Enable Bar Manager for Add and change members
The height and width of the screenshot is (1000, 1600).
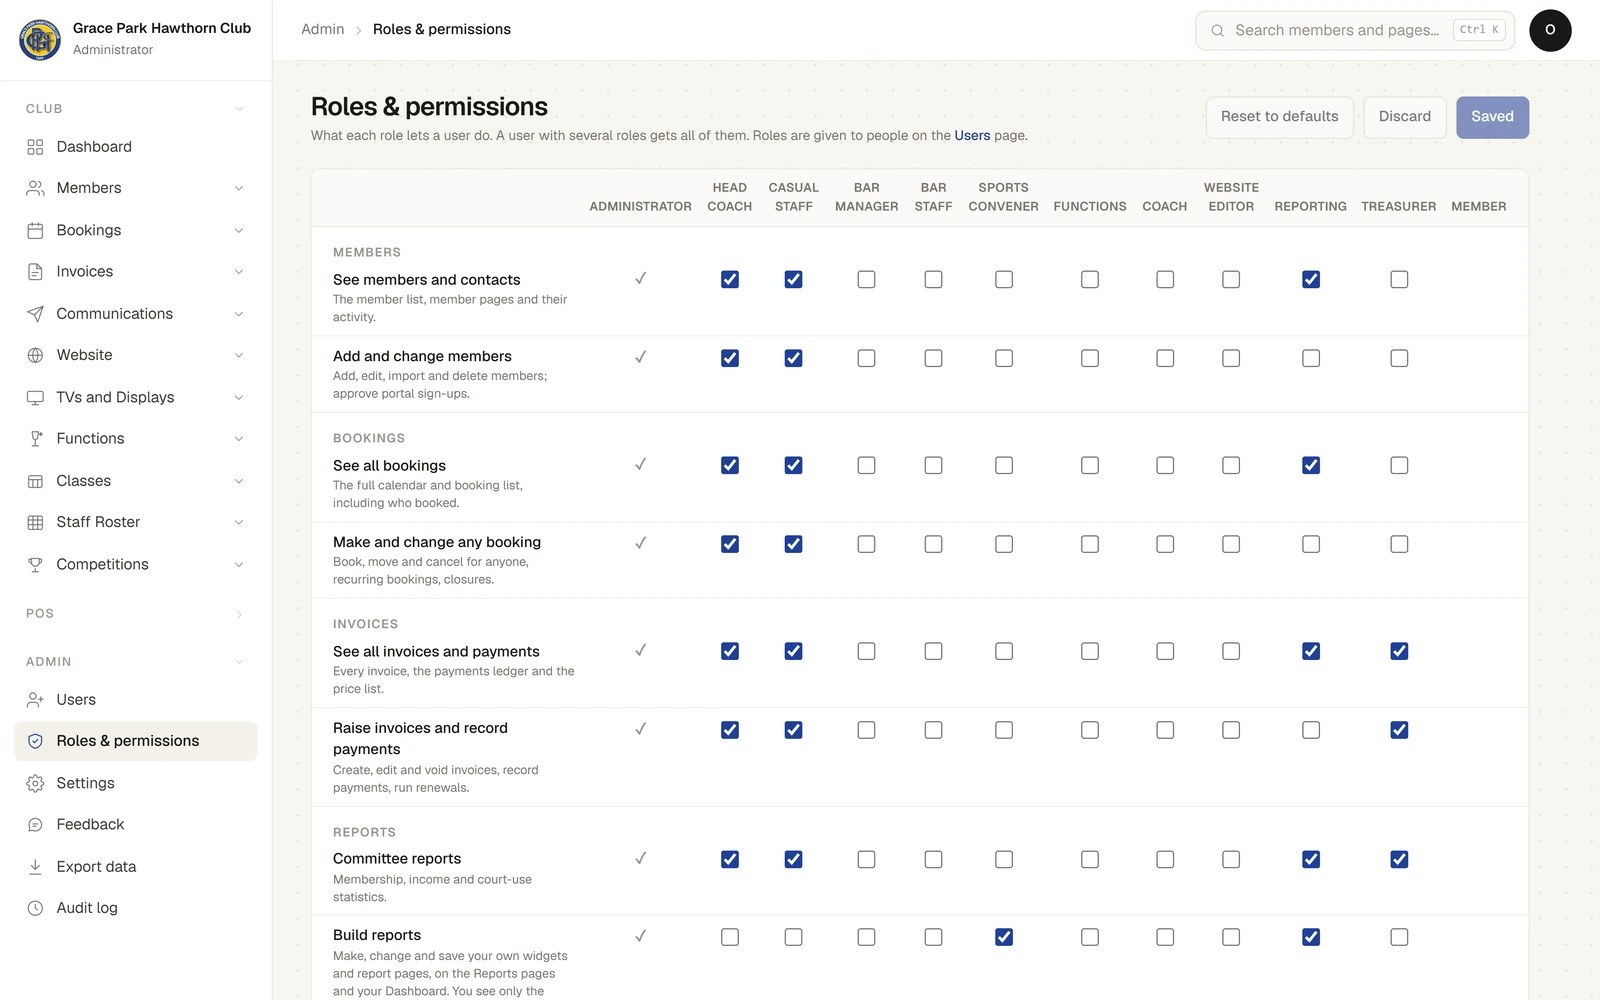click(x=866, y=358)
